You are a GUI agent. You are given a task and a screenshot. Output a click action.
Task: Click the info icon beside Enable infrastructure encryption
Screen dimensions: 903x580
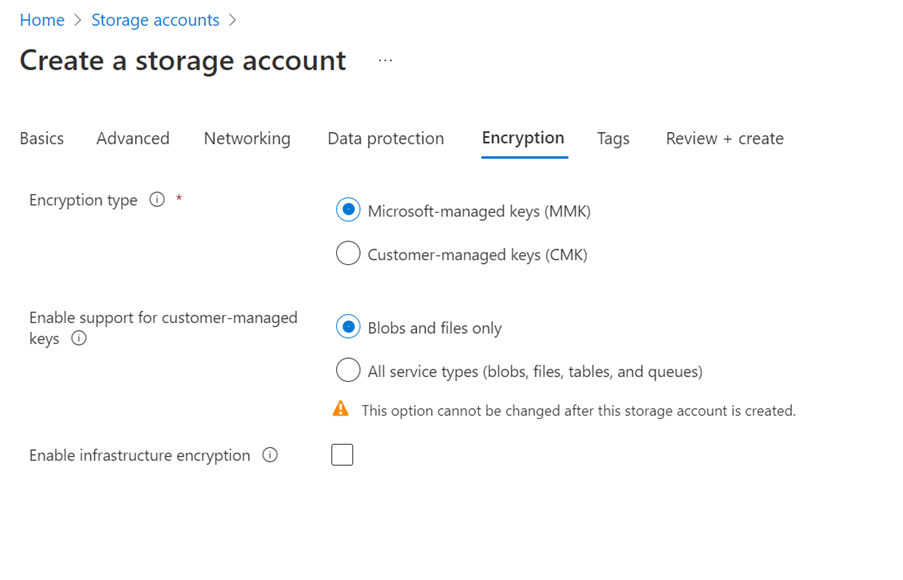pos(269,455)
